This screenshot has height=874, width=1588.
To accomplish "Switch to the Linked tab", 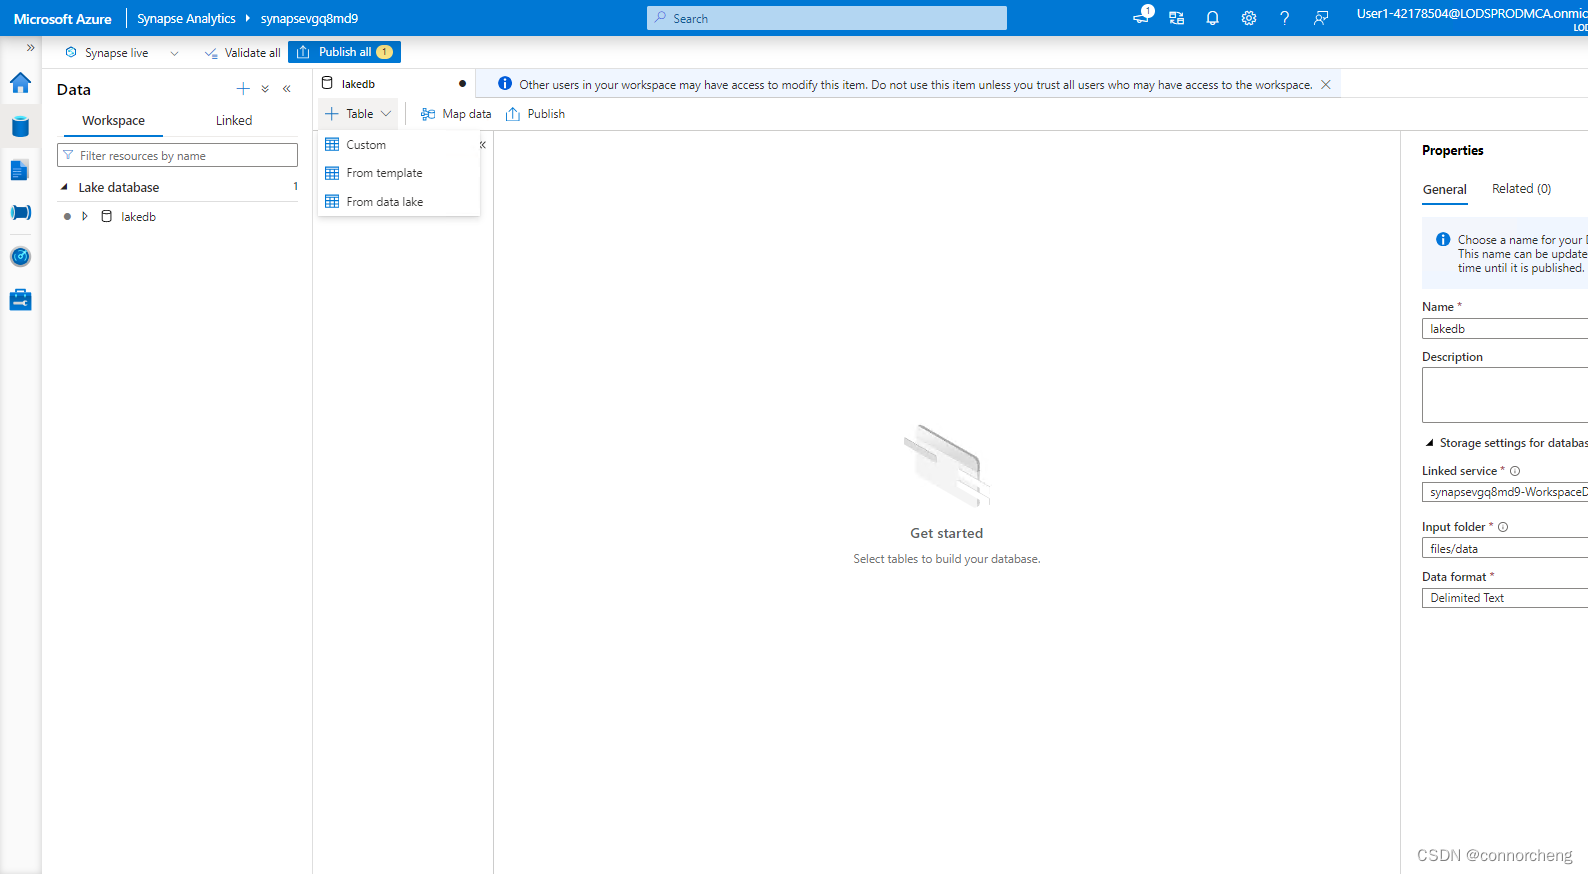I will tap(234, 121).
